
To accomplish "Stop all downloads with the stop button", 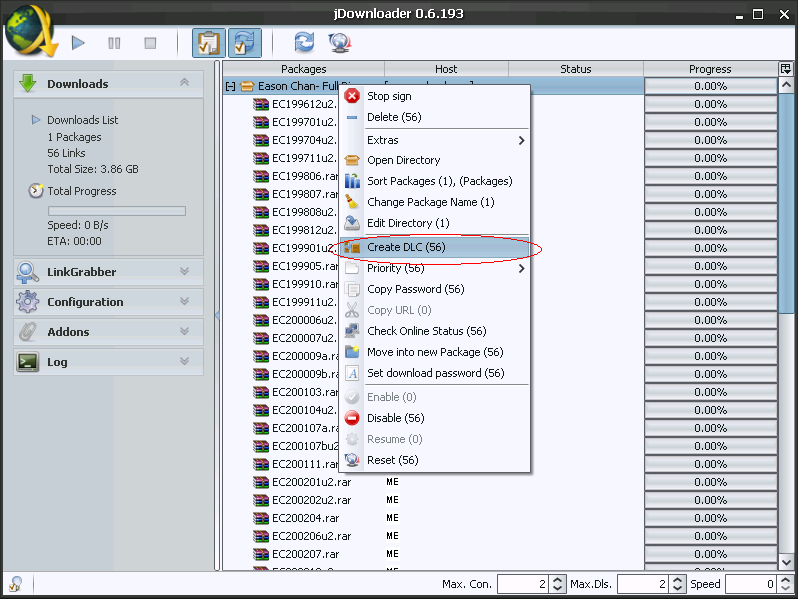I will tap(150, 43).
